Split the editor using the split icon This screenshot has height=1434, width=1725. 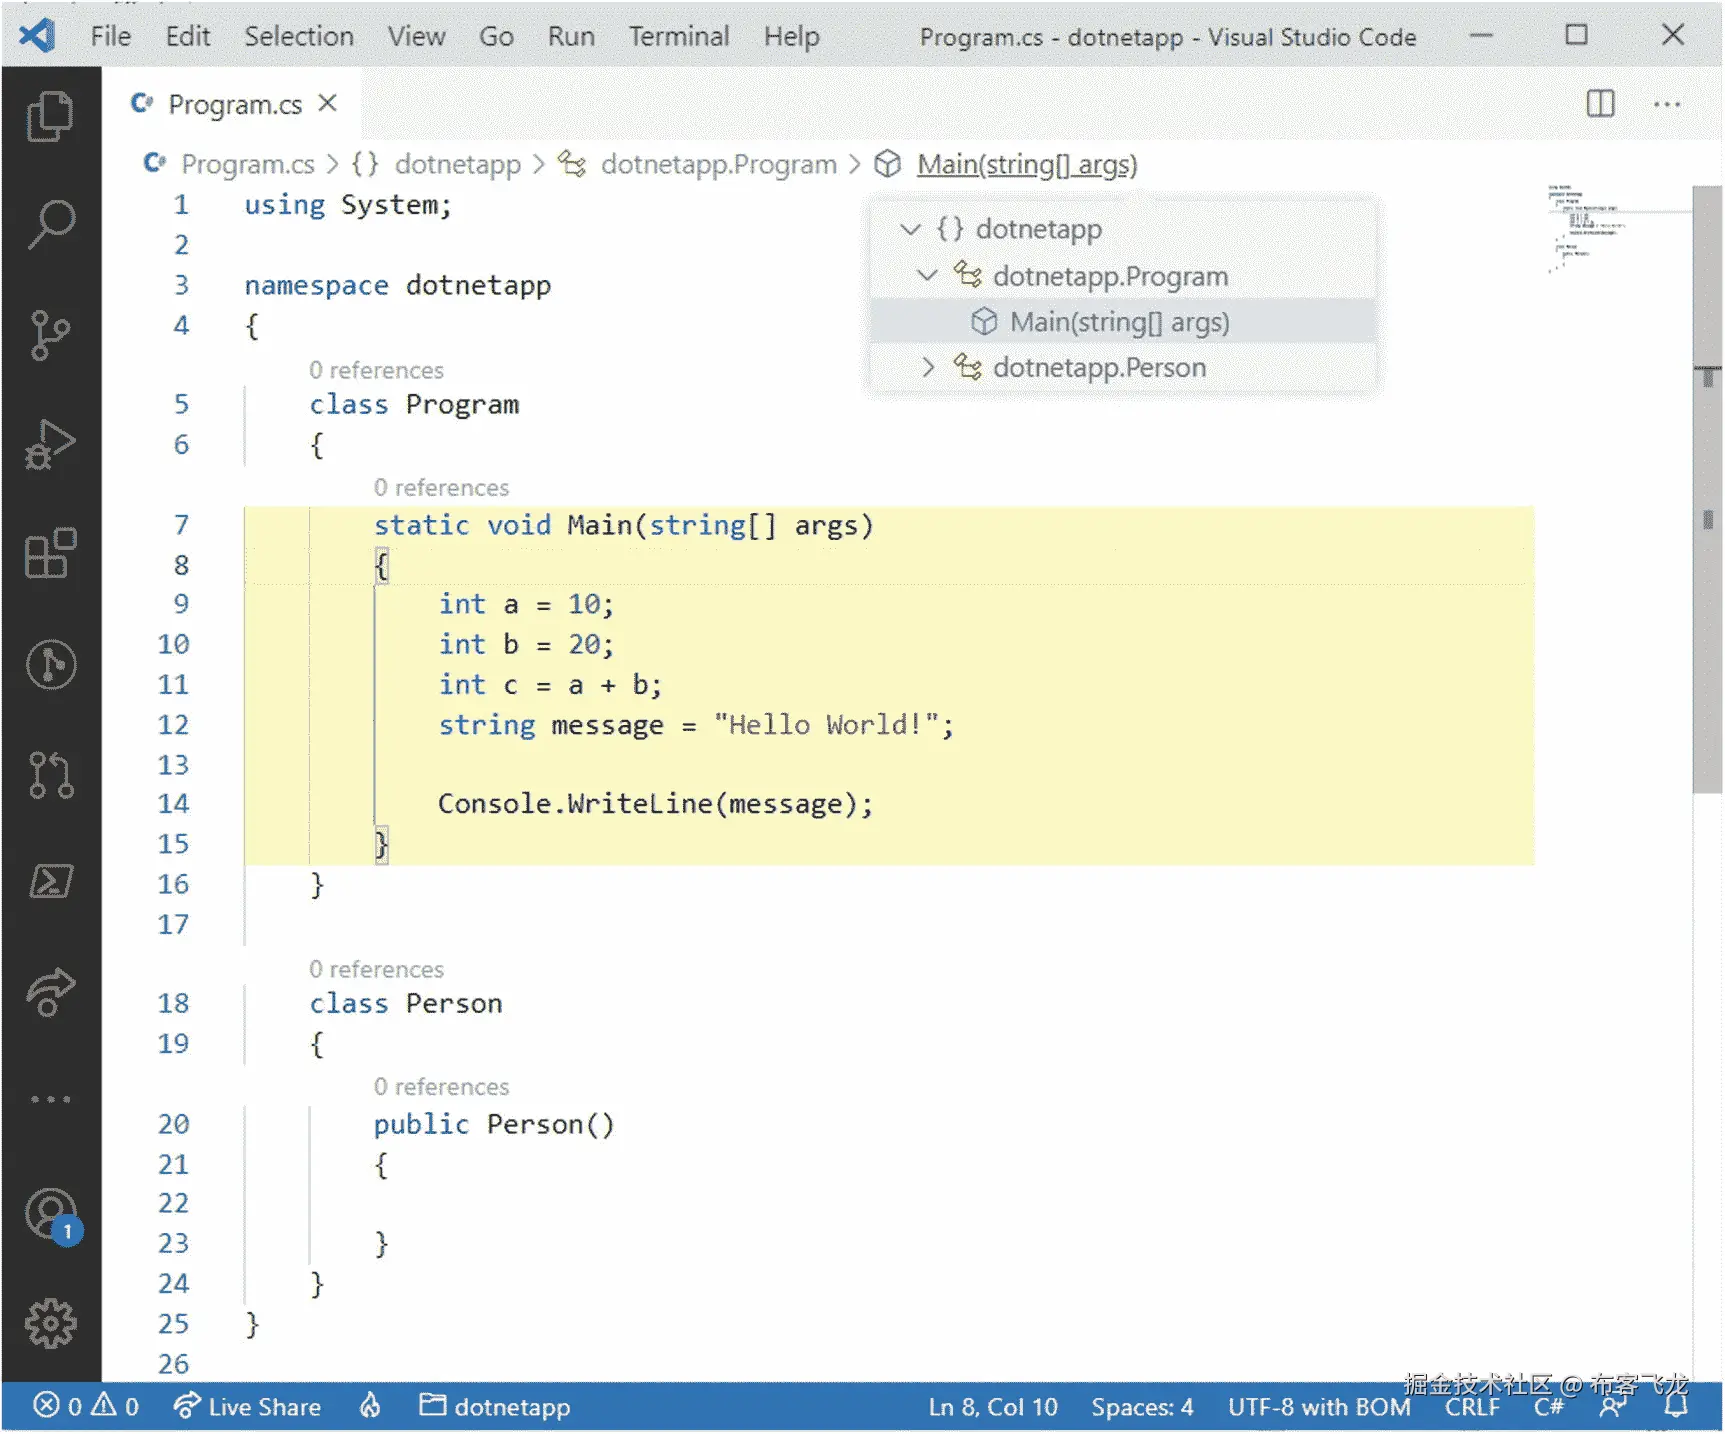coord(1599,103)
